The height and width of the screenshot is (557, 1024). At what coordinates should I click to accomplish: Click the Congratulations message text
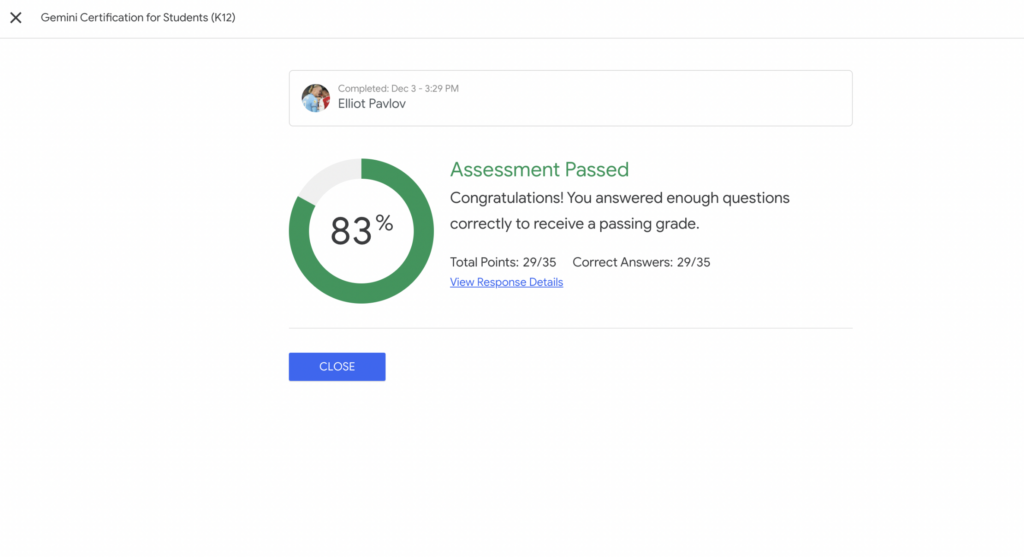(x=620, y=210)
